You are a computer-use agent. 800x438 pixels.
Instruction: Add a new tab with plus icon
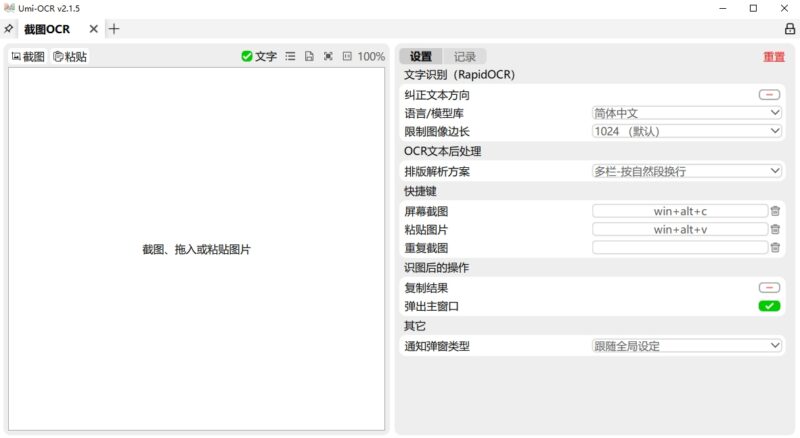tap(114, 29)
